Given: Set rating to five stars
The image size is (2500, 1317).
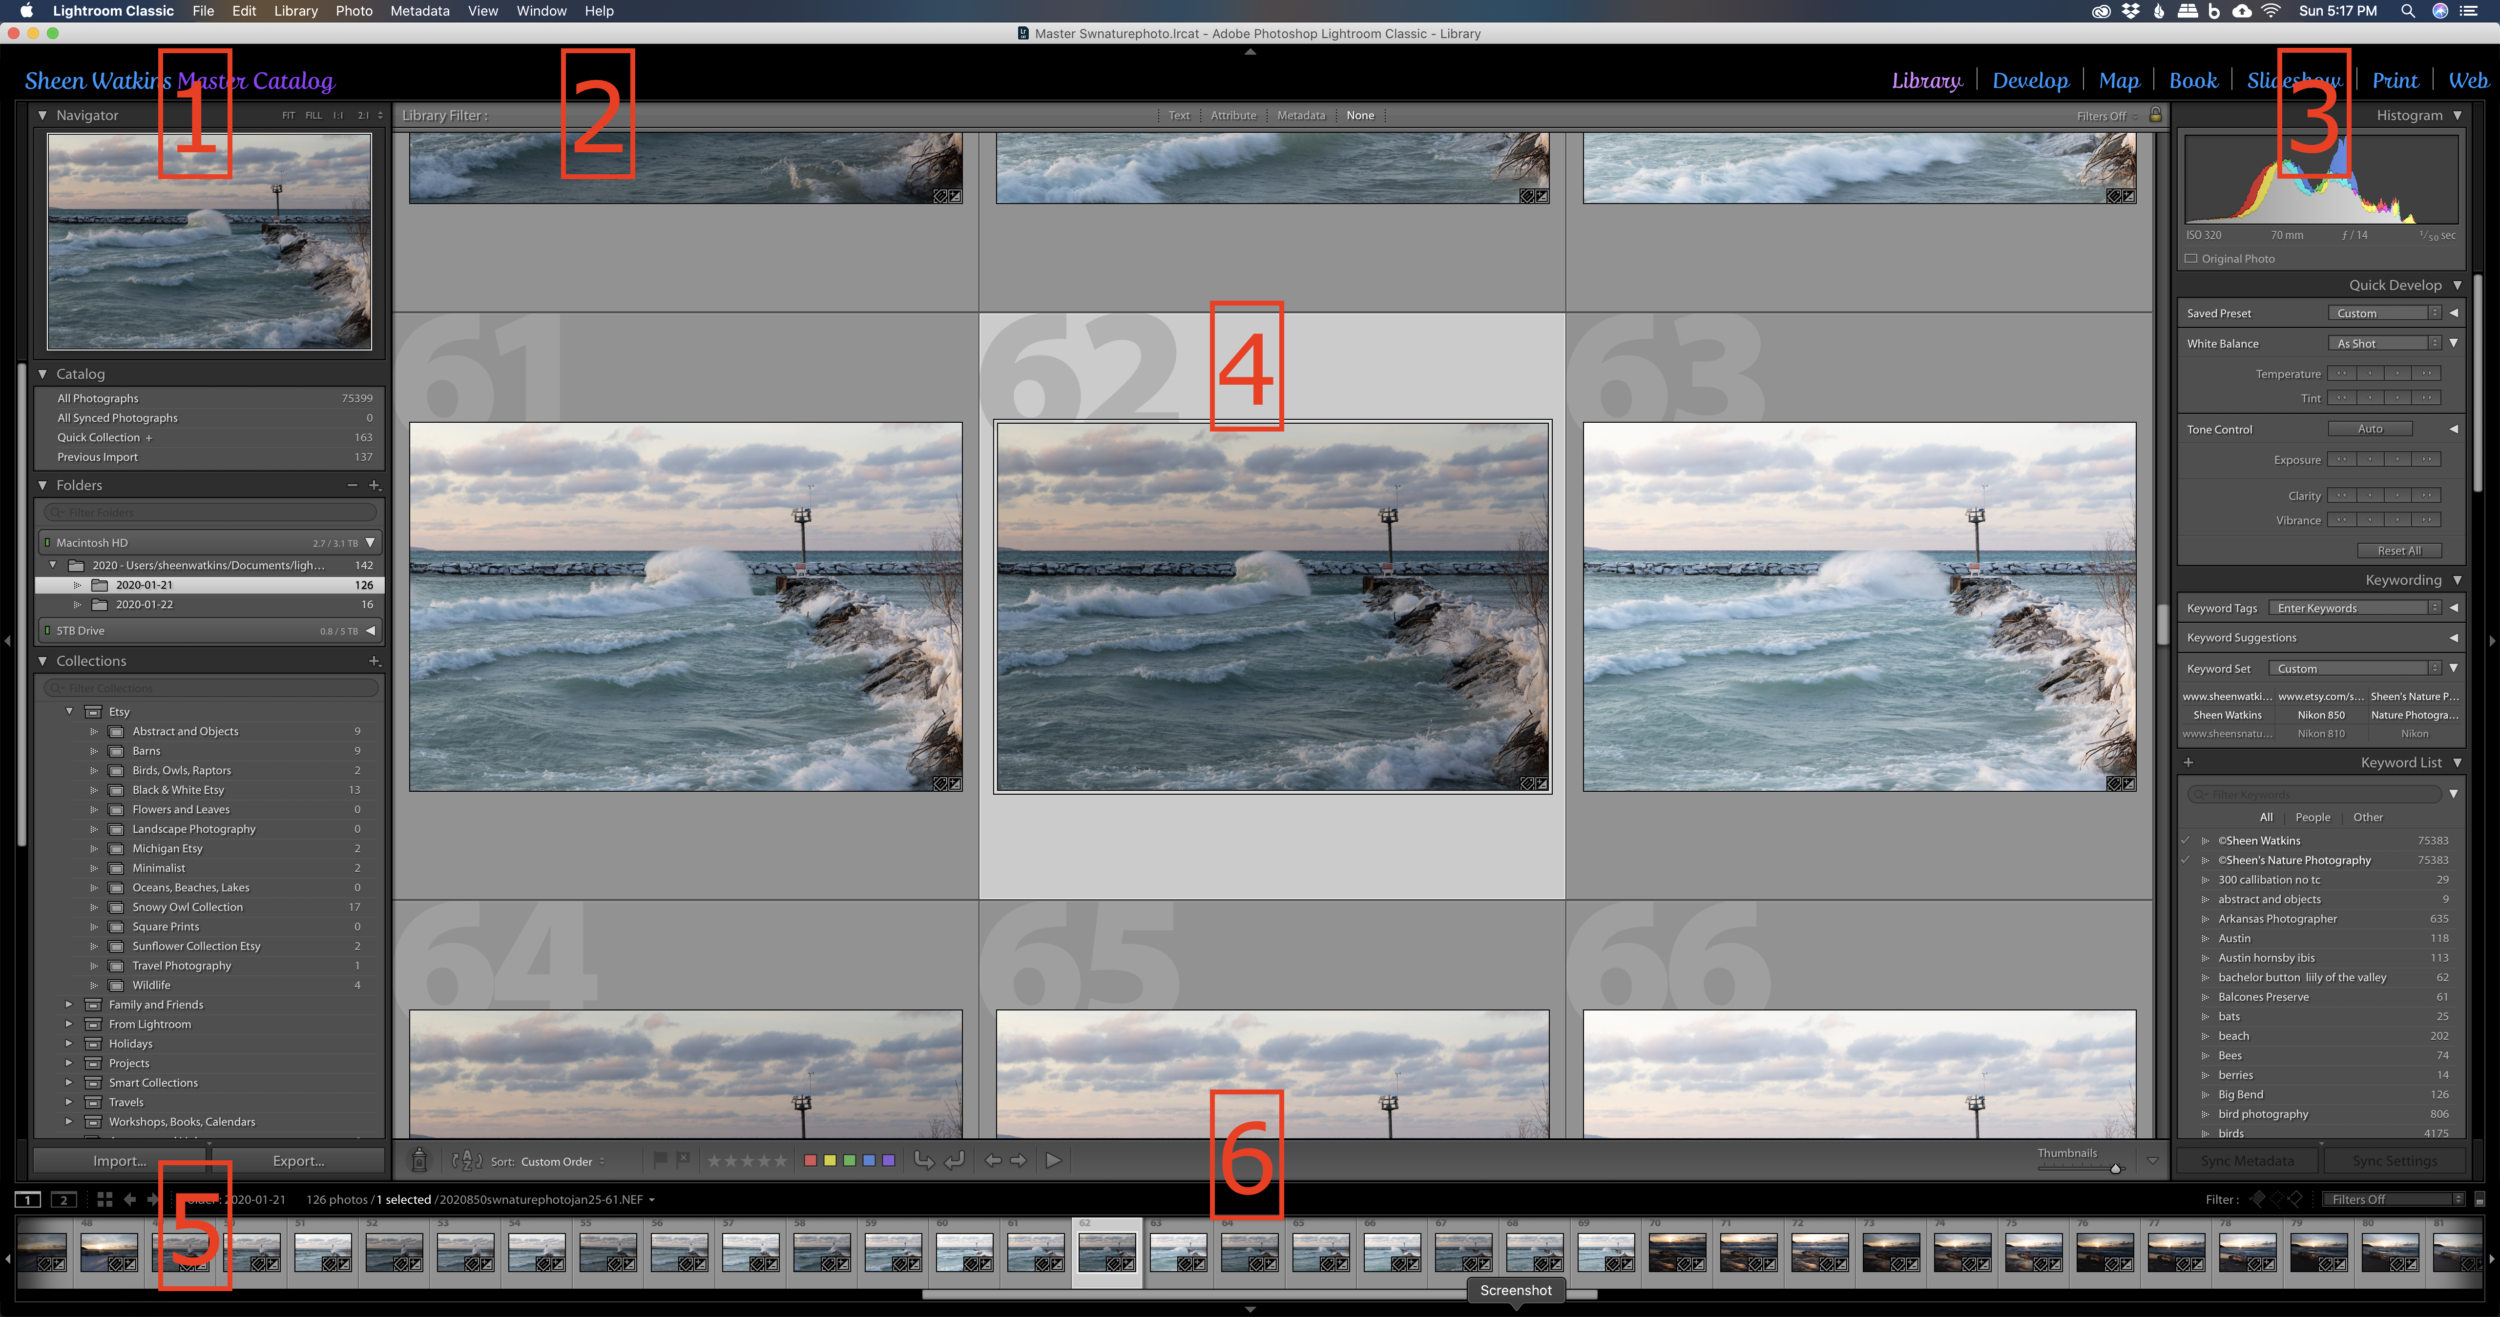Looking at the screenshot, I should (x=781, y=1160).
